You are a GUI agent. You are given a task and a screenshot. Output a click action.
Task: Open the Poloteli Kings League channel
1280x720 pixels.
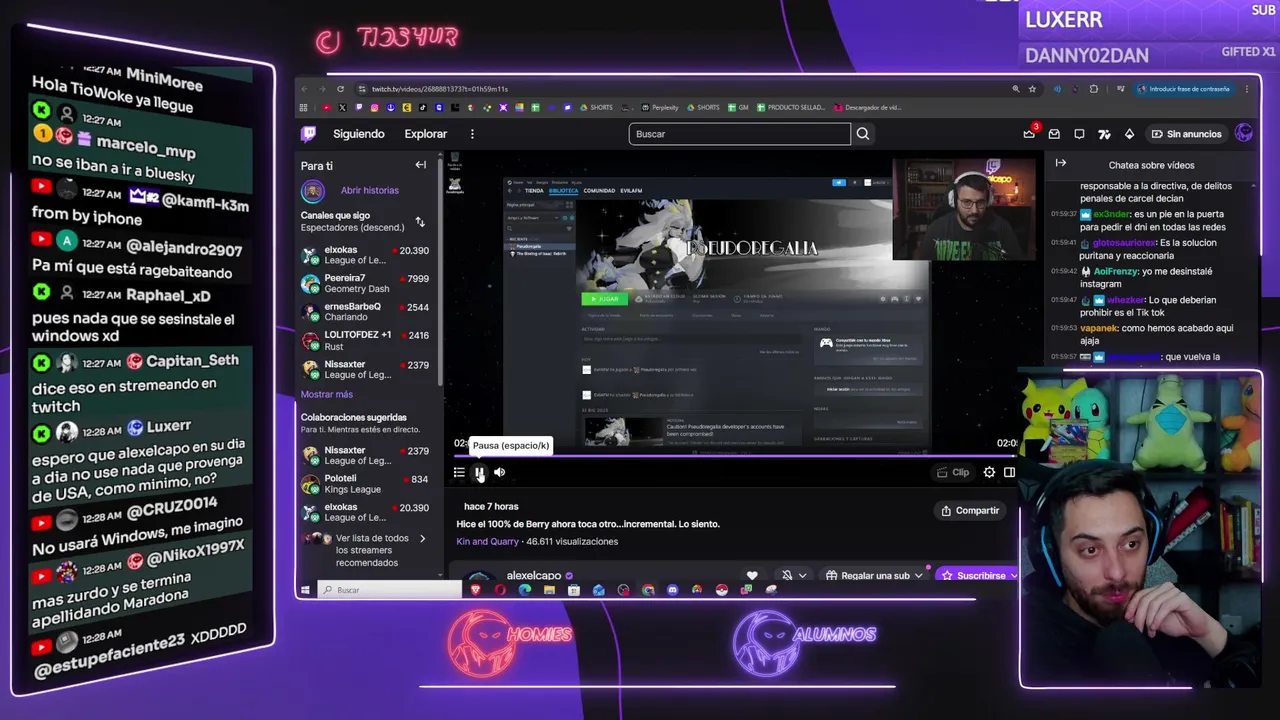pyautogui.click(x=365, y=484)
